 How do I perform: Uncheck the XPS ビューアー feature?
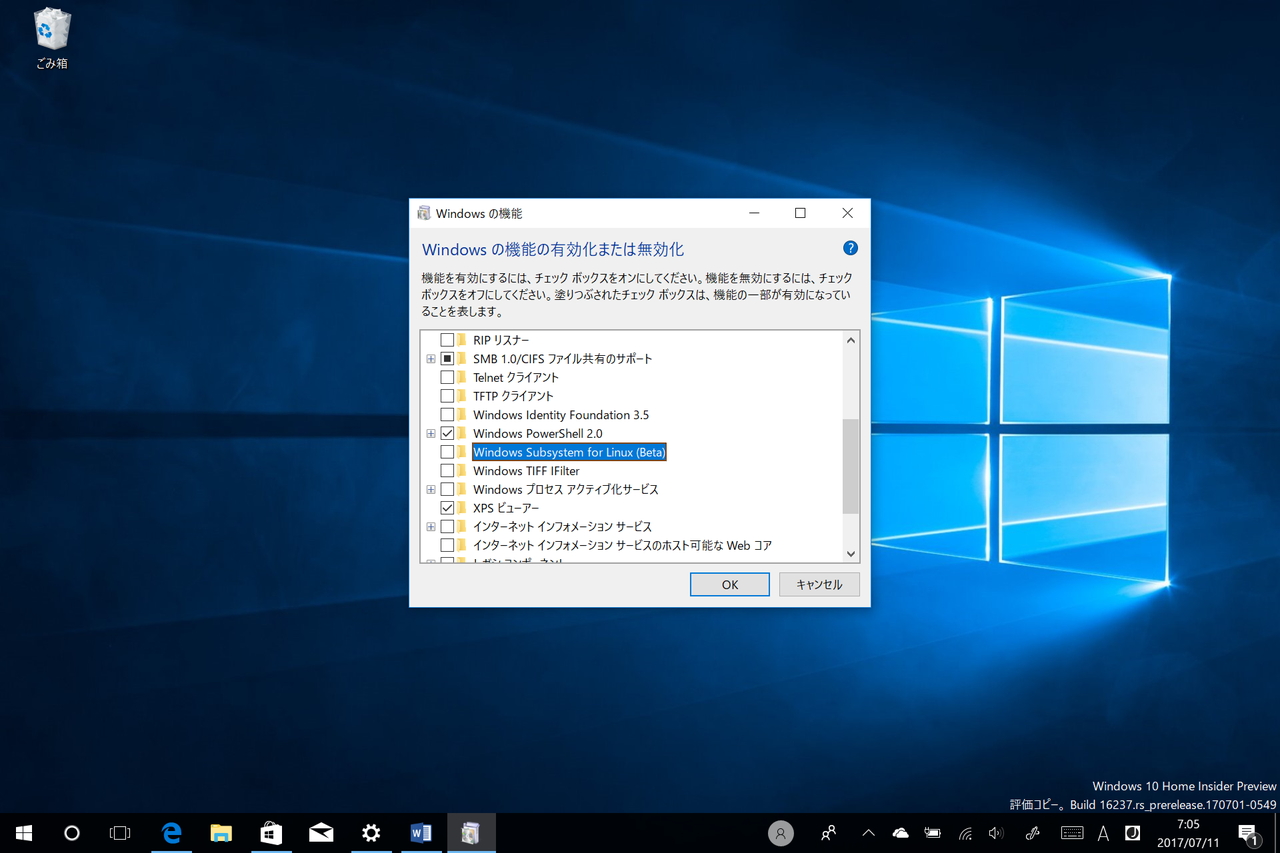(448, 507)
